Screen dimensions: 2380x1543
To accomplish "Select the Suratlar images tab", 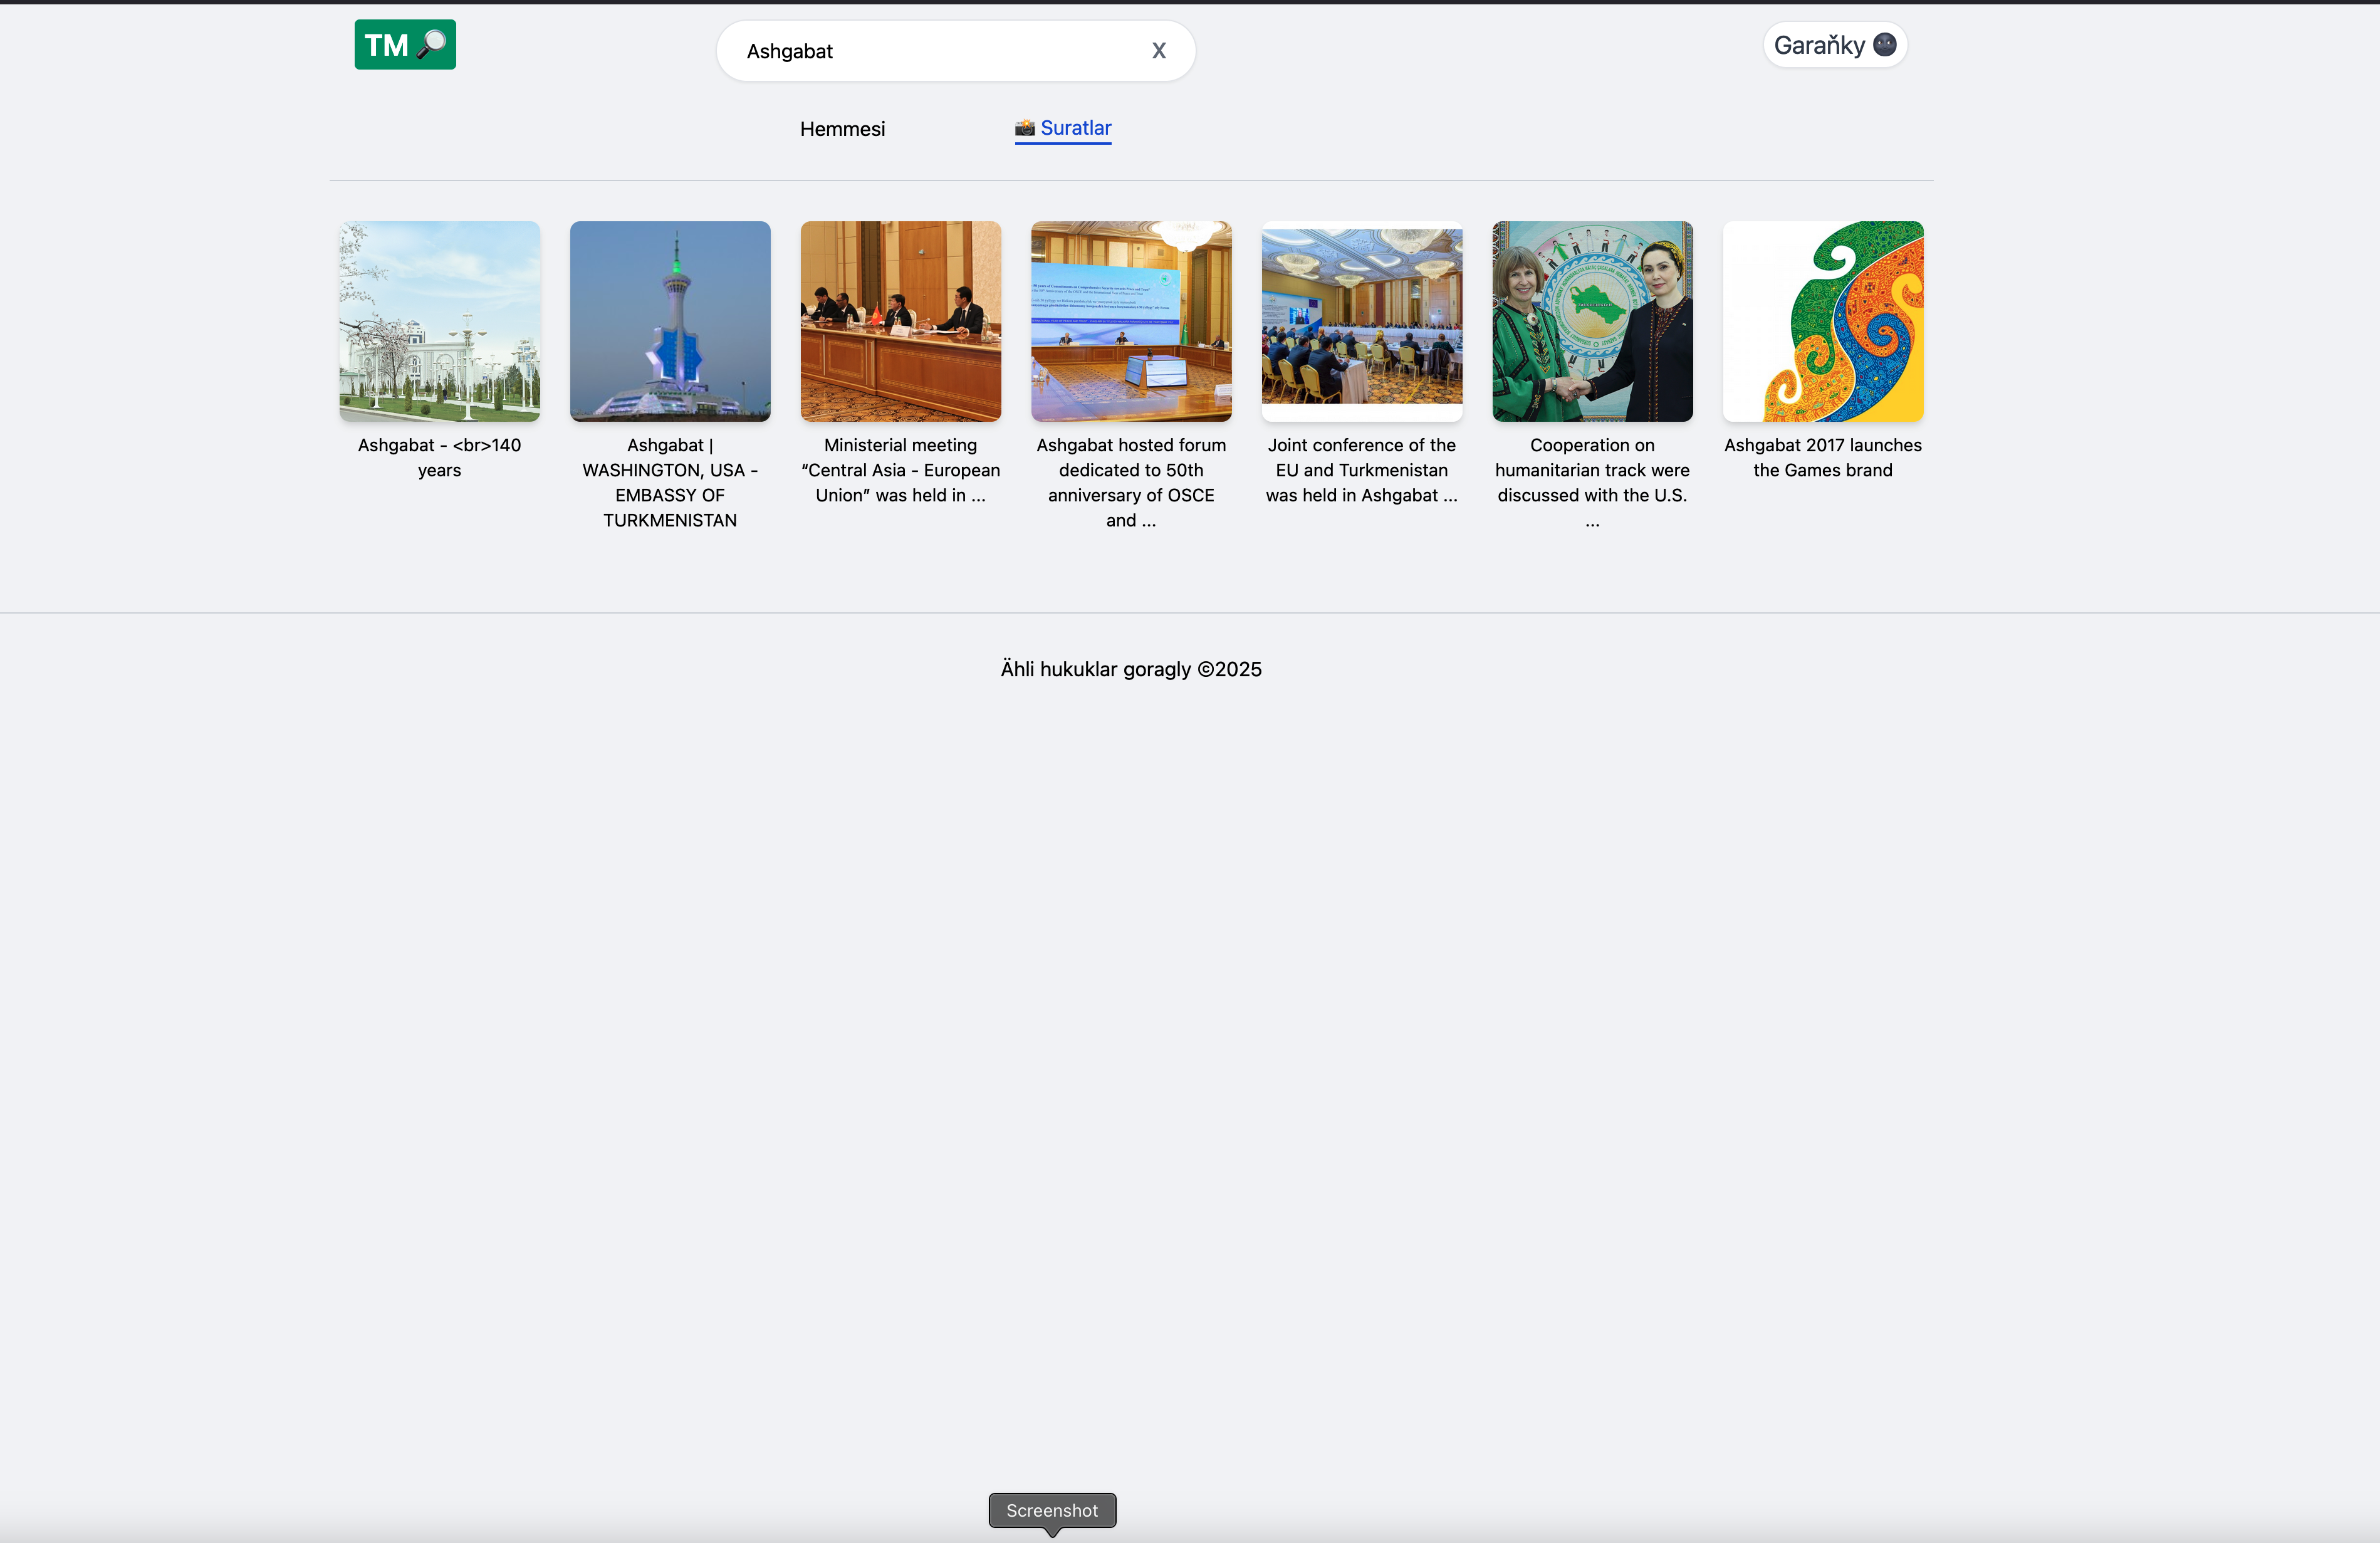I will [1063, 128].
